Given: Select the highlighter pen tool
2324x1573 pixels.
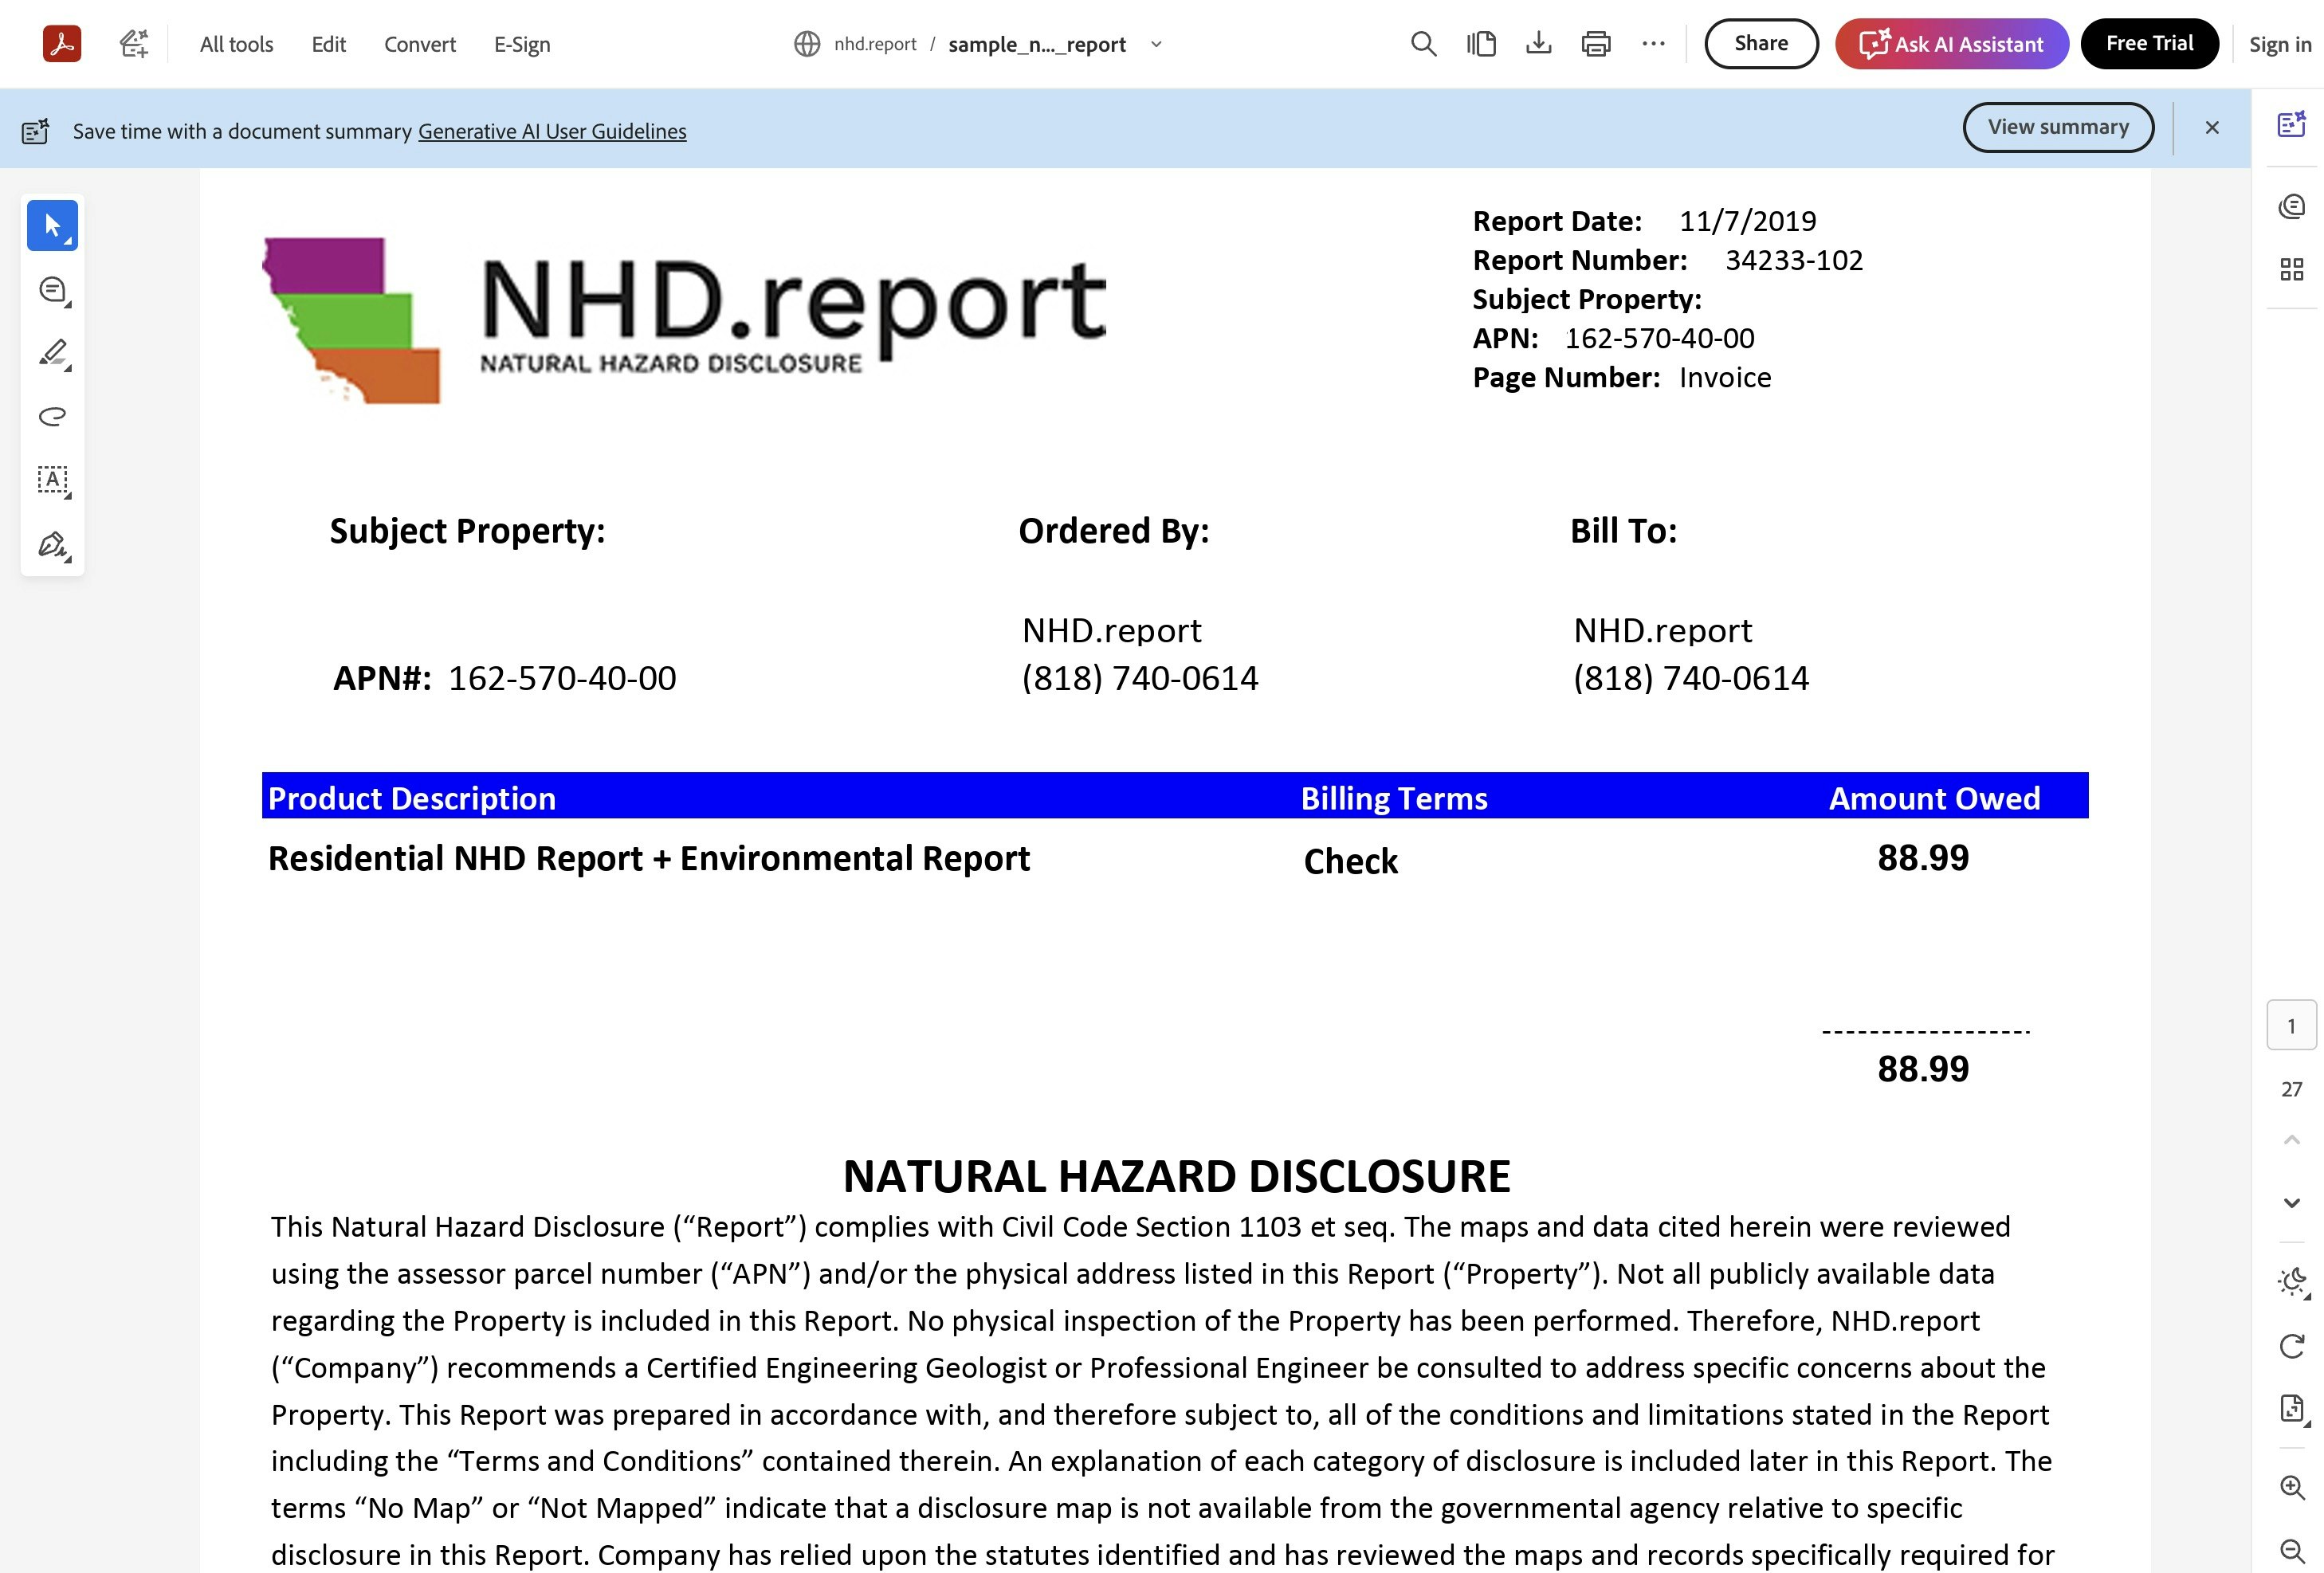Looking at the screenshot, I should pos(53,353).
